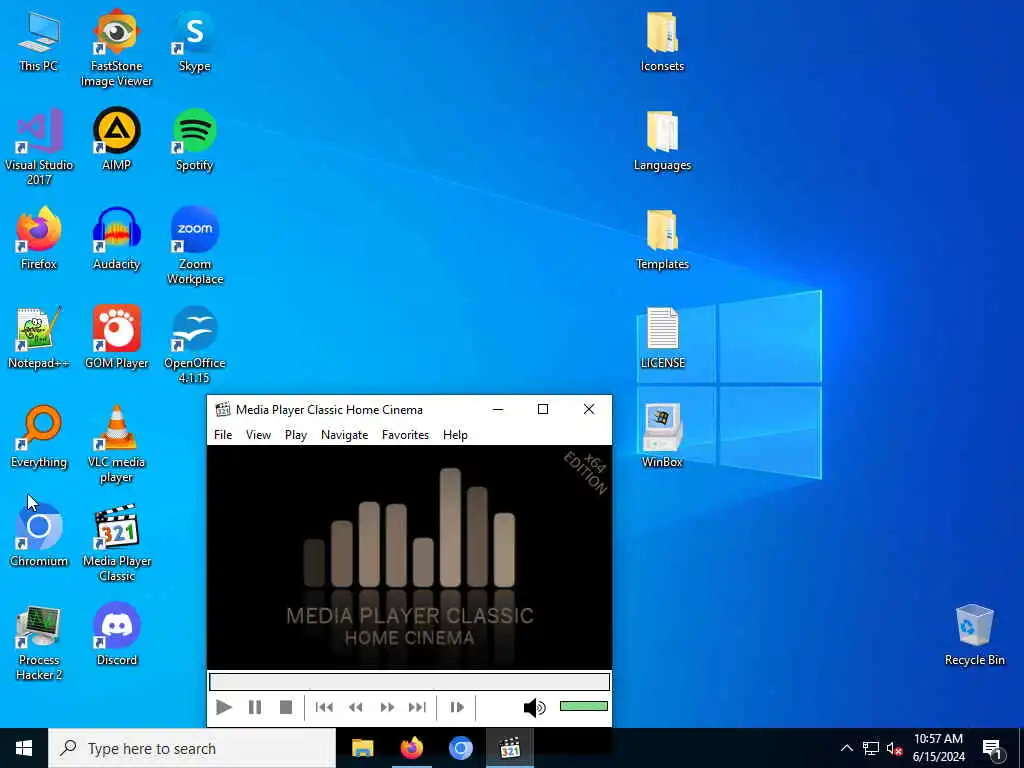1024x768 pixels.
Task: Click the muted volume tray icon
Action: click(894, 748)
